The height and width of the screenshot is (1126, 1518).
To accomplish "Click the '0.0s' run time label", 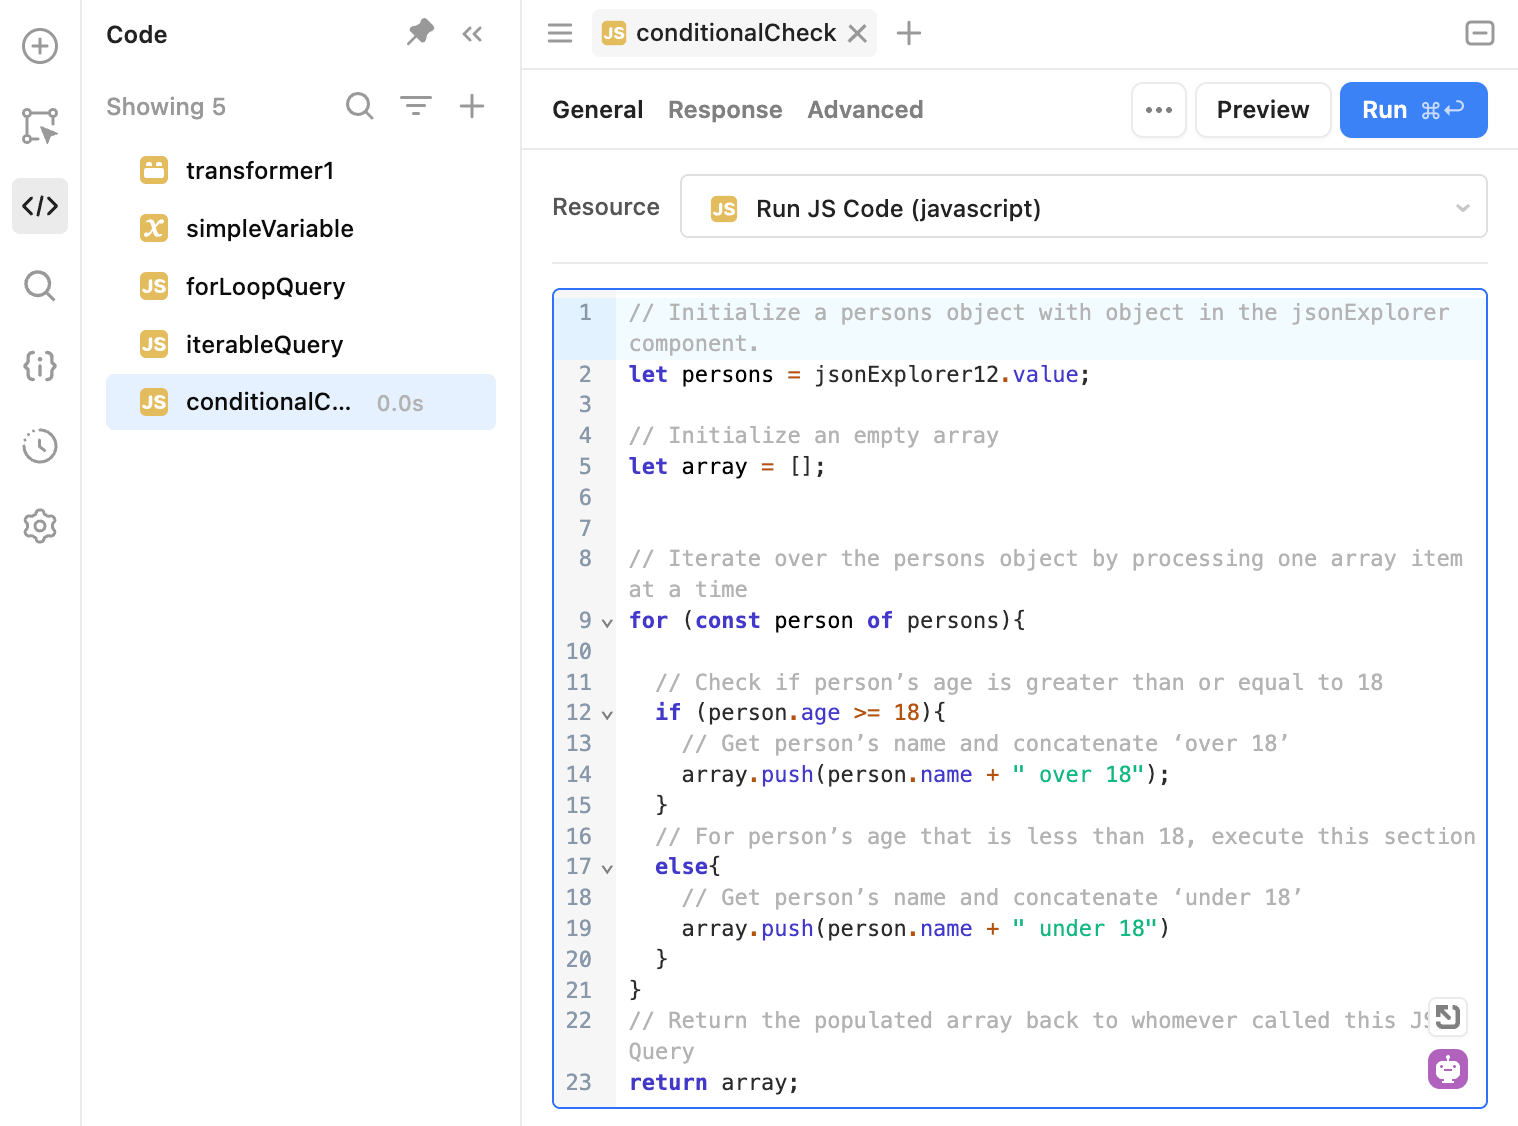I will tap(400, 403).
